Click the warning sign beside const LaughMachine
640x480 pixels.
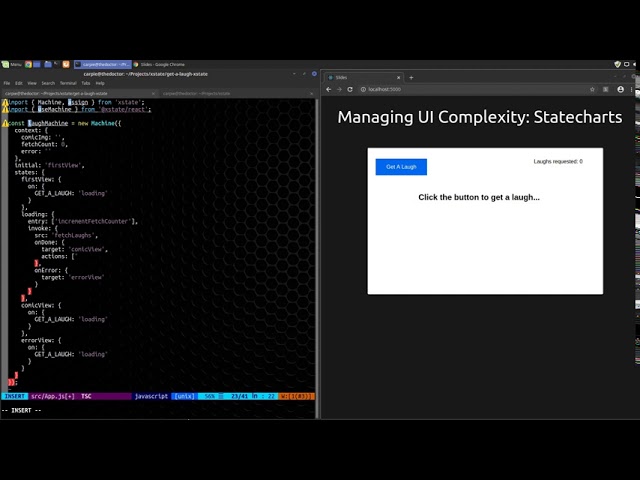point(5,123)
